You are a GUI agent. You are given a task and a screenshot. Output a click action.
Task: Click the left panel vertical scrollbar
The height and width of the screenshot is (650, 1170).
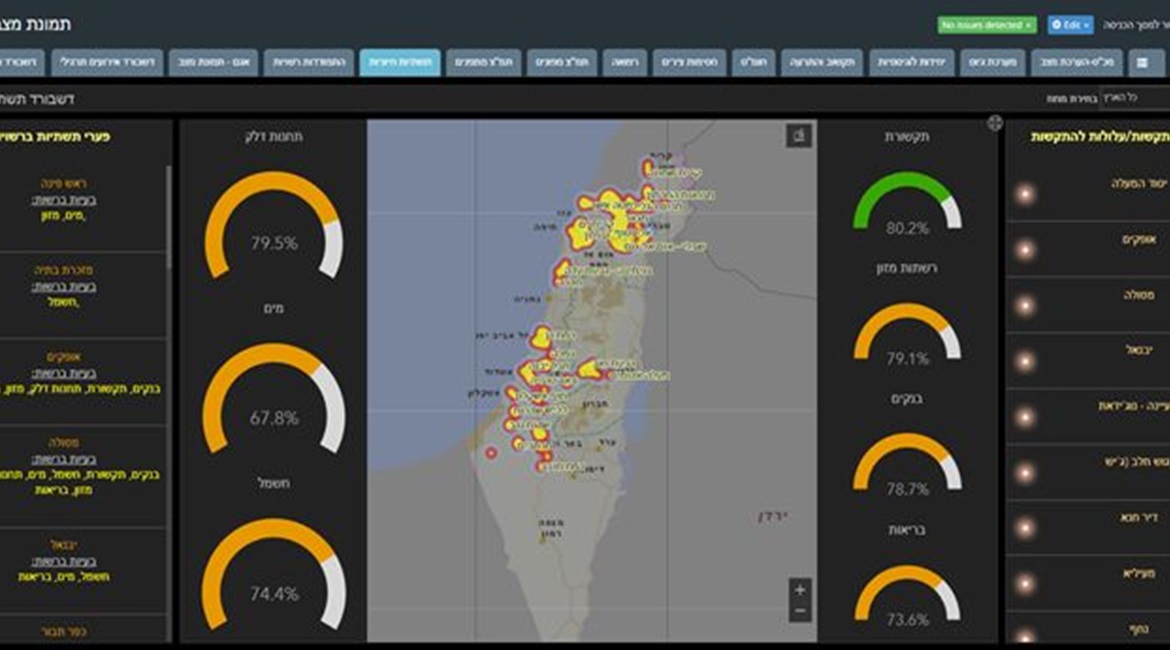pos(169,216)
